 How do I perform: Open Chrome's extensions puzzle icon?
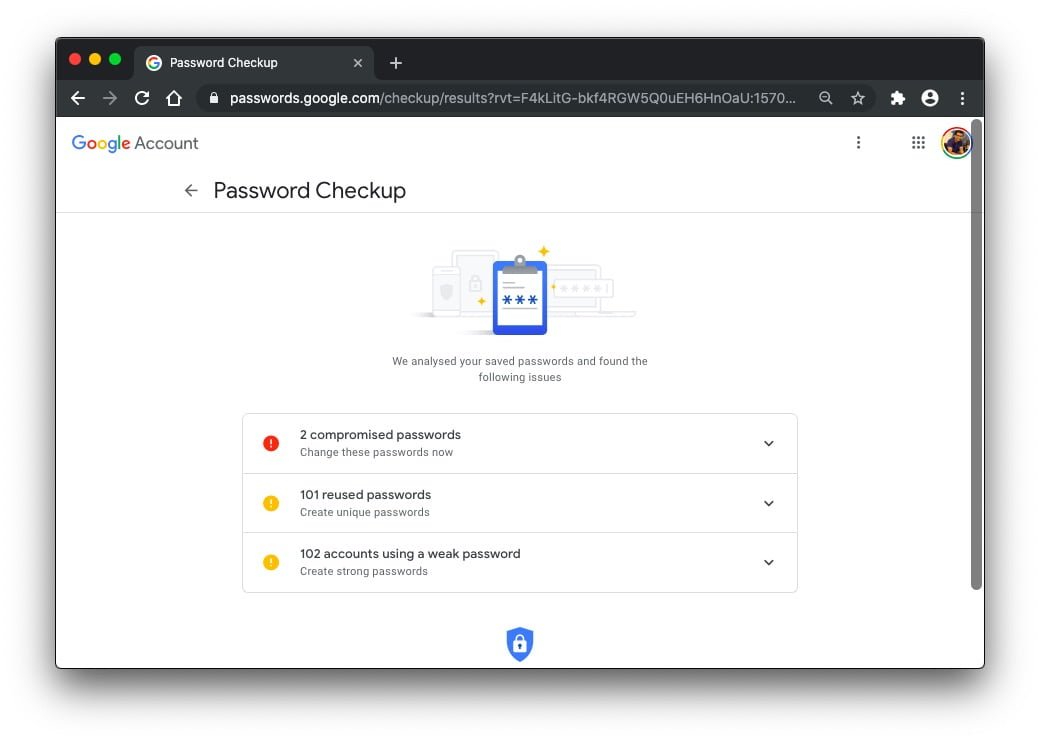pos(897,98)
